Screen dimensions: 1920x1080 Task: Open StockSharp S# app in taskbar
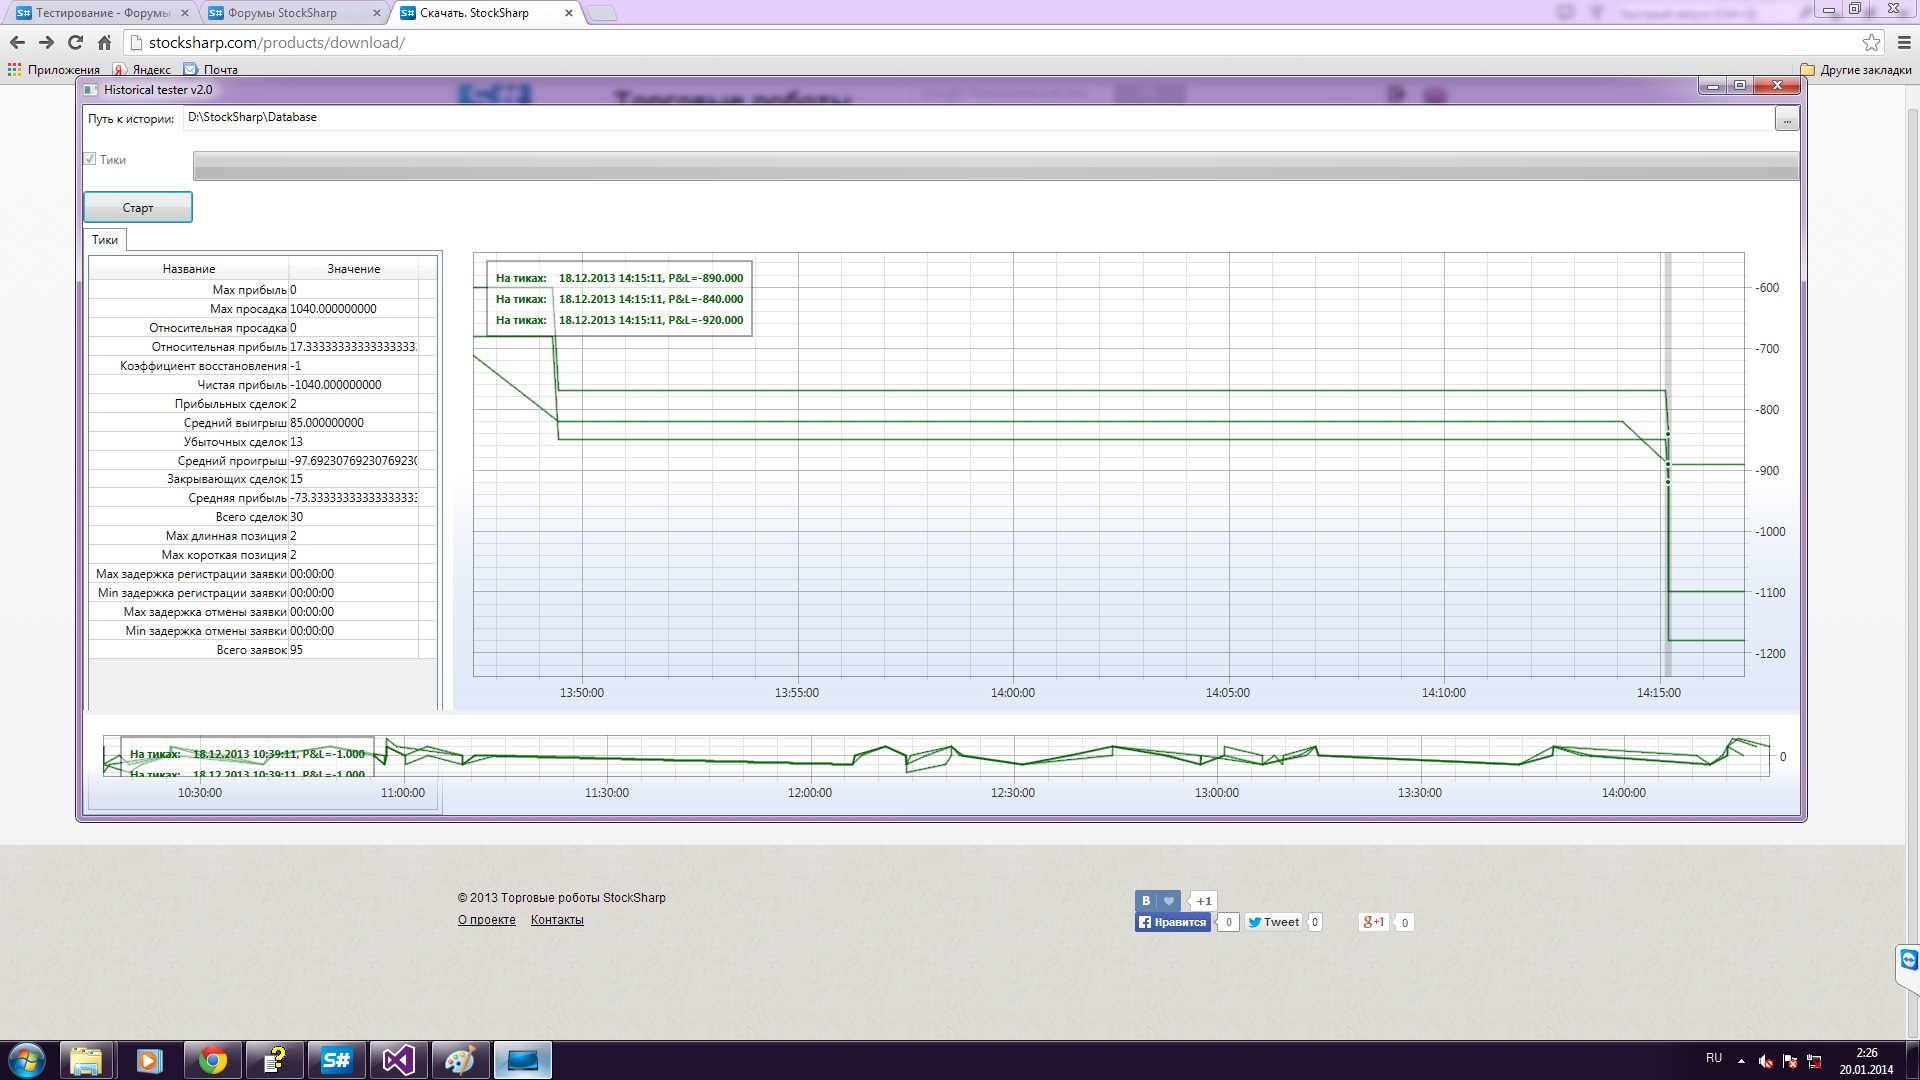point(336,1060)
